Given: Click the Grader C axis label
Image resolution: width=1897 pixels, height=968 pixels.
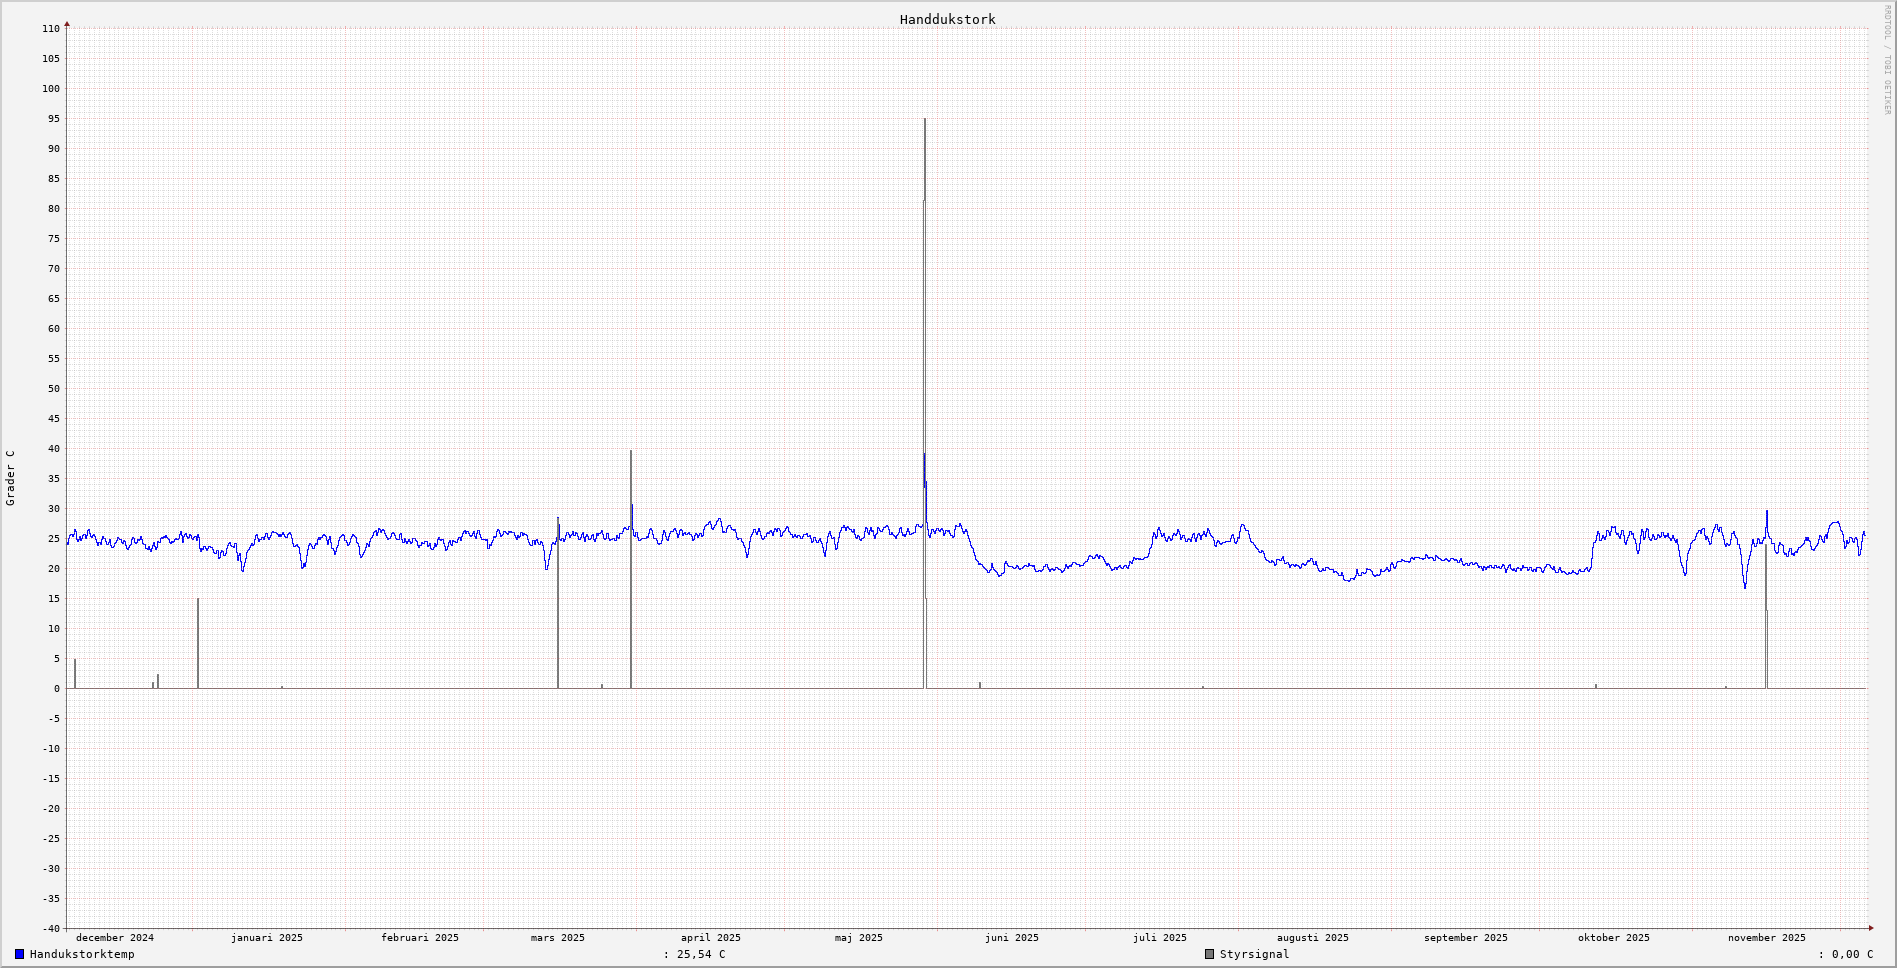Looking at the screenshot, I should [11, 477].
